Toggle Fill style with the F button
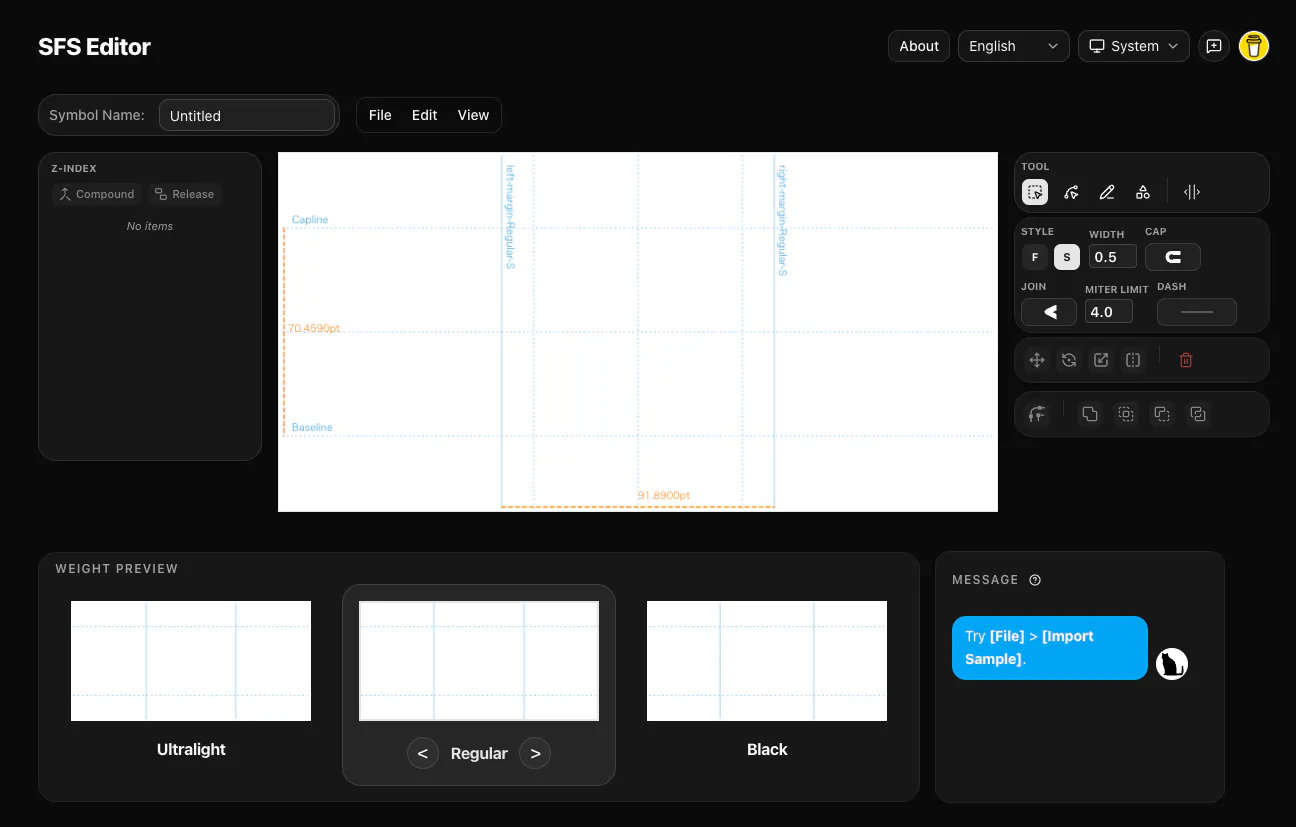The height and width of the screenshot is (827, 1296). pos(1035,257)
